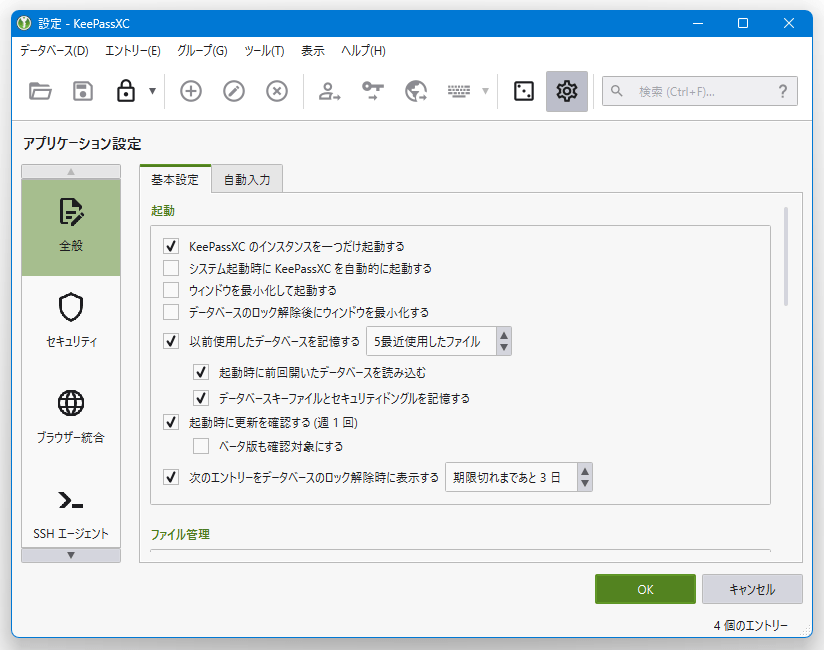Check minimize window after database unlock
This screenshot has width=824, height=650.
171,312
